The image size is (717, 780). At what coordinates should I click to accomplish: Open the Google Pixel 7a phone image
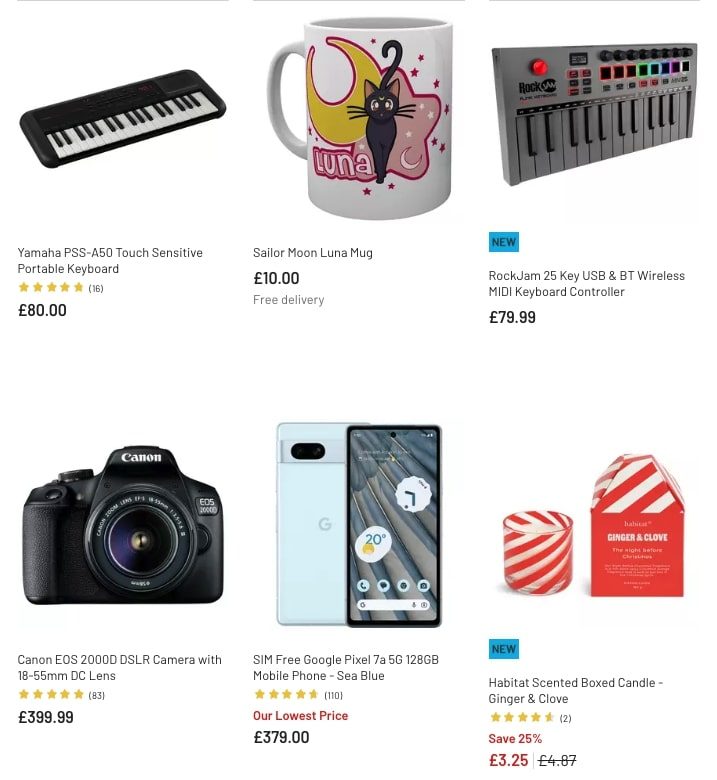(359, 525)
